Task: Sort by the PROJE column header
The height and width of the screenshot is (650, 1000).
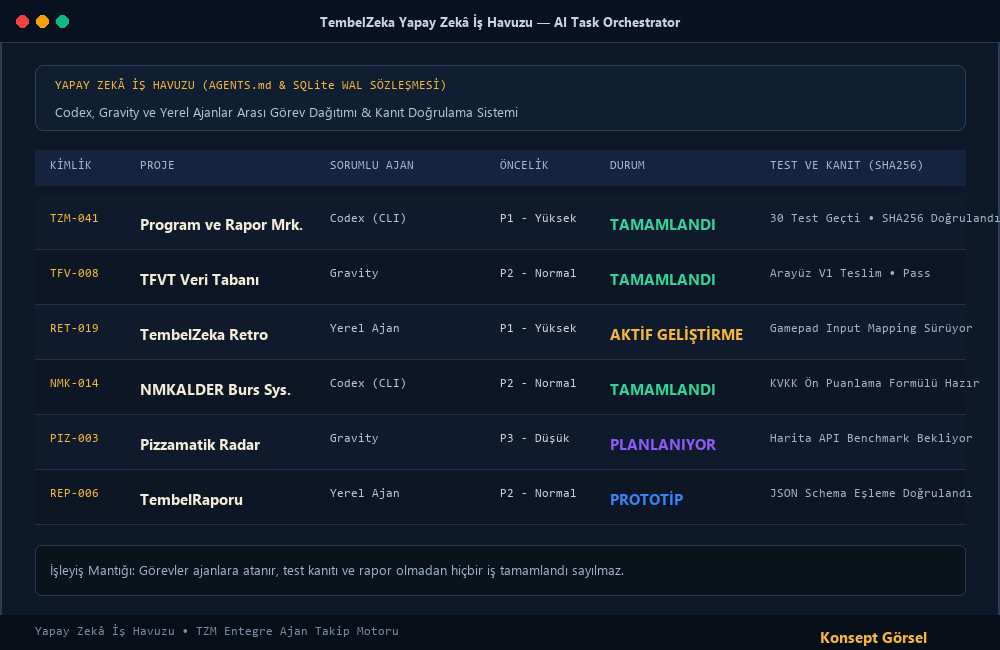Action: [x=157, y=165]
